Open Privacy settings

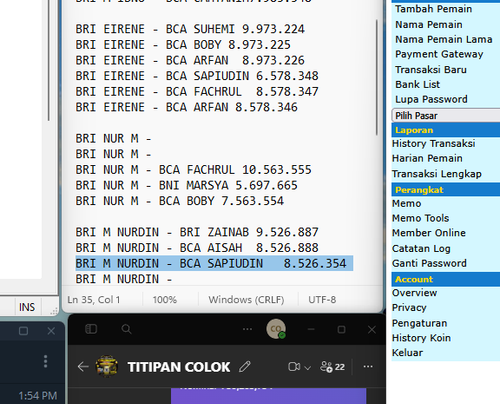(x=409, y=307)
